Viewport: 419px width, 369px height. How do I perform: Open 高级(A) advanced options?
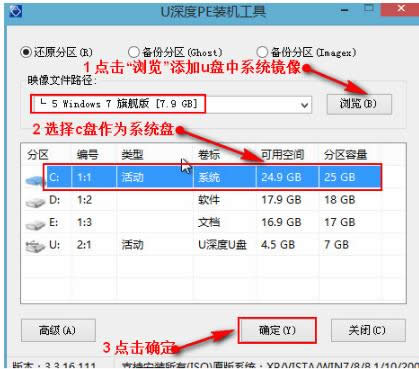(x=58, y=330)
